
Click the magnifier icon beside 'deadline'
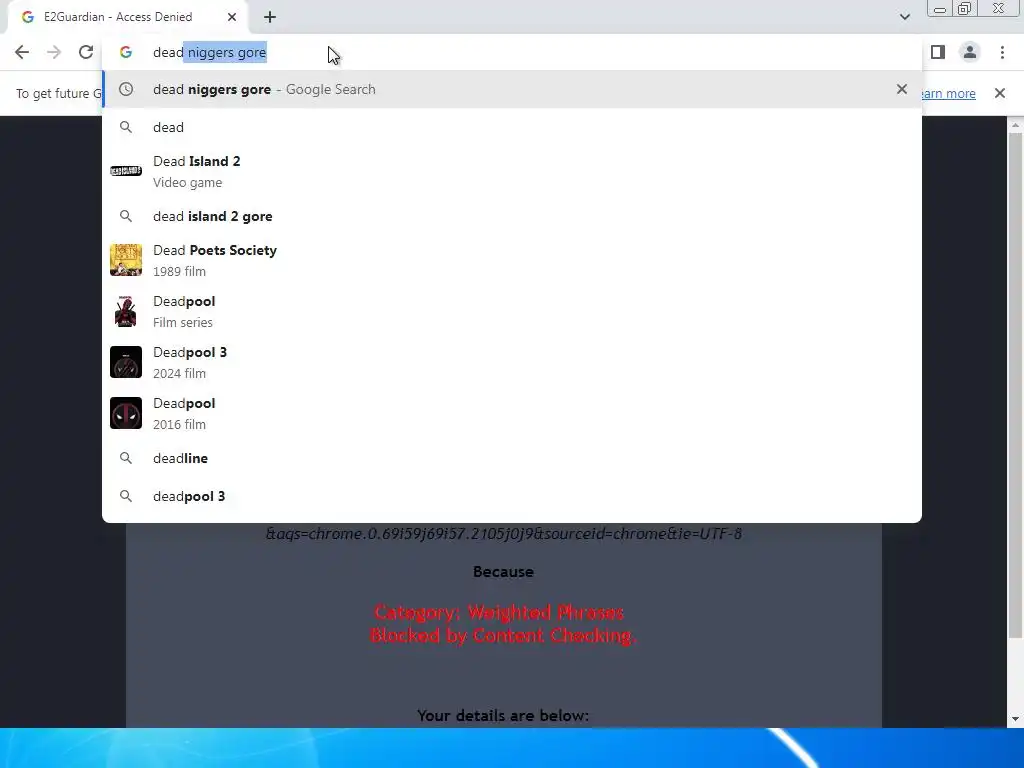[x=126, y=458]
